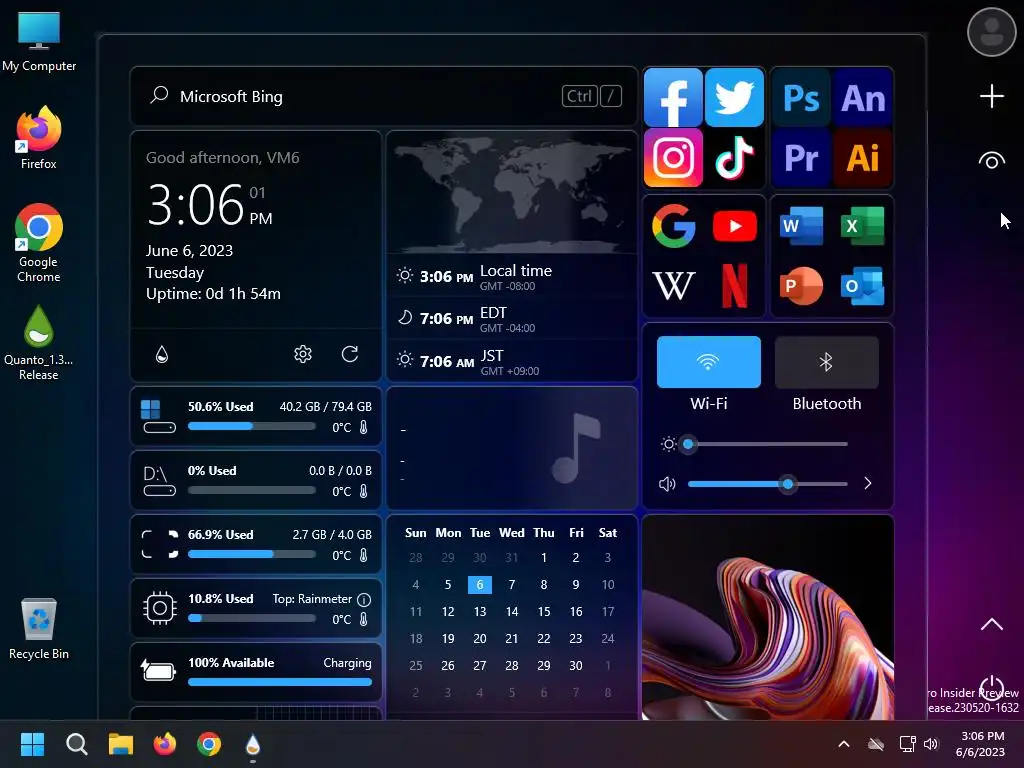Toggle the Bluetooth button
This screenshot has width=1024, height=768.
826,362
